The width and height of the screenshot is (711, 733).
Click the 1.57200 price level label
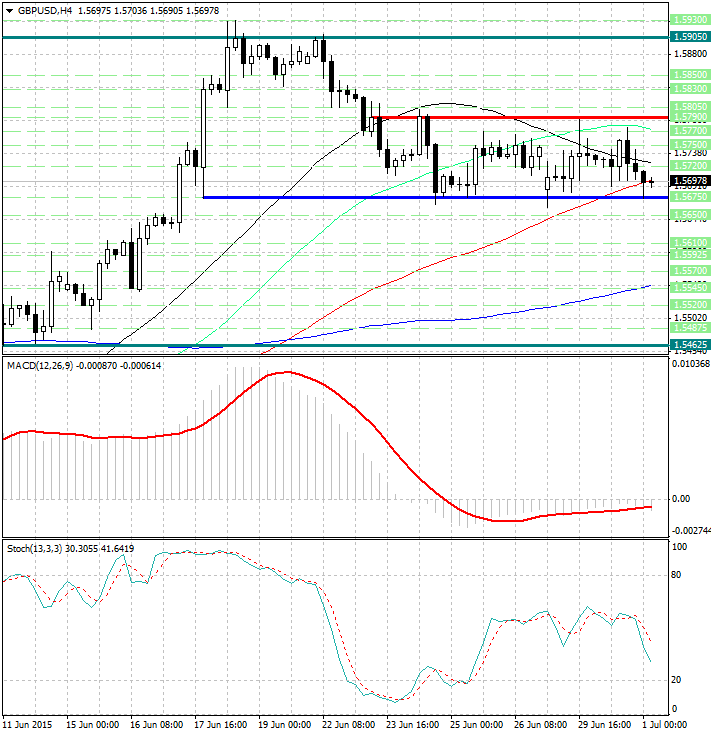tap(690, 165)
